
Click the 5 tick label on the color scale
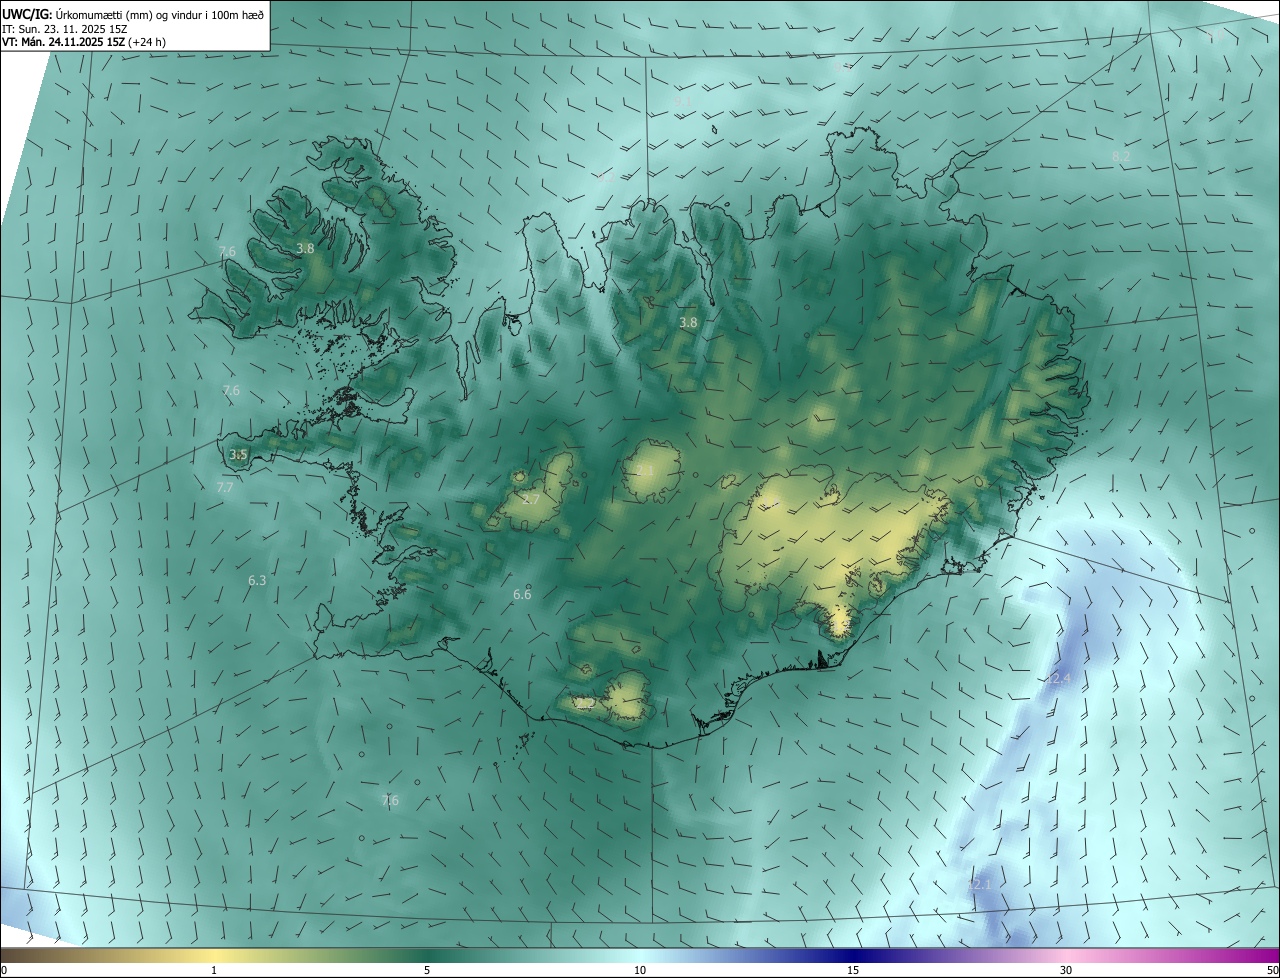pos(427,970)
